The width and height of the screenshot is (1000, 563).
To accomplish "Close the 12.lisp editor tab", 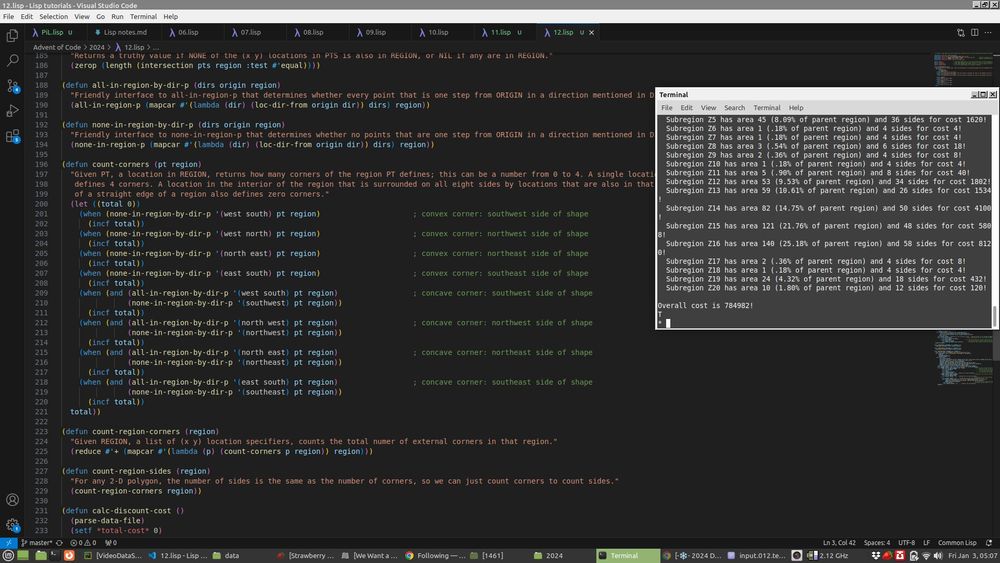I will click(x=591, y=32).
